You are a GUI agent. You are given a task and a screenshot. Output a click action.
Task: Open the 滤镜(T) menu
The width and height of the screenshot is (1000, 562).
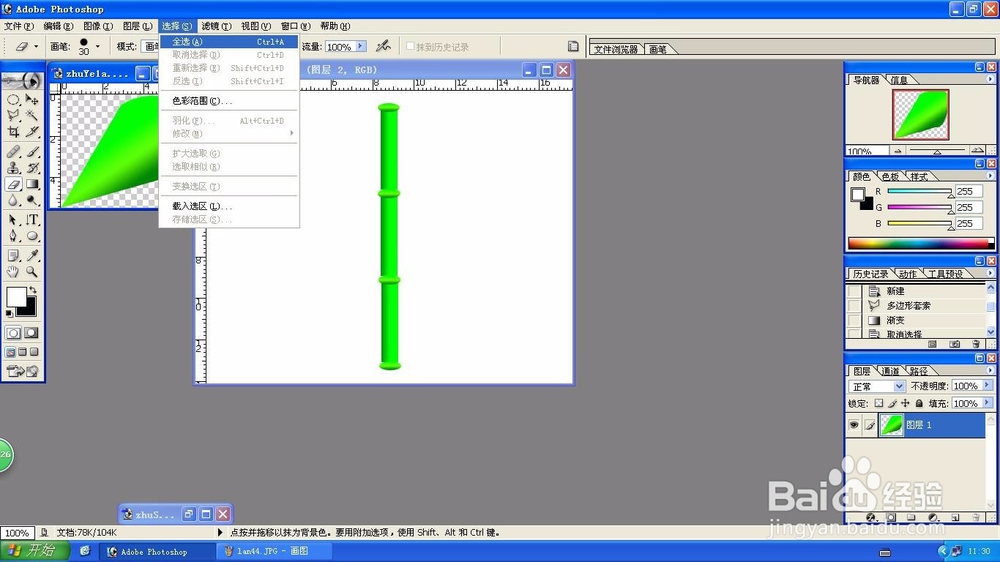coord(216,26)
